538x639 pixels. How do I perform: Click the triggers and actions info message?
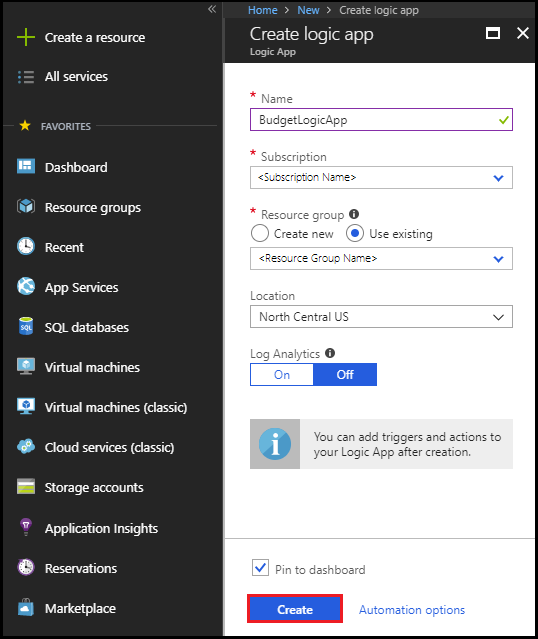click(x=381, y=444)
